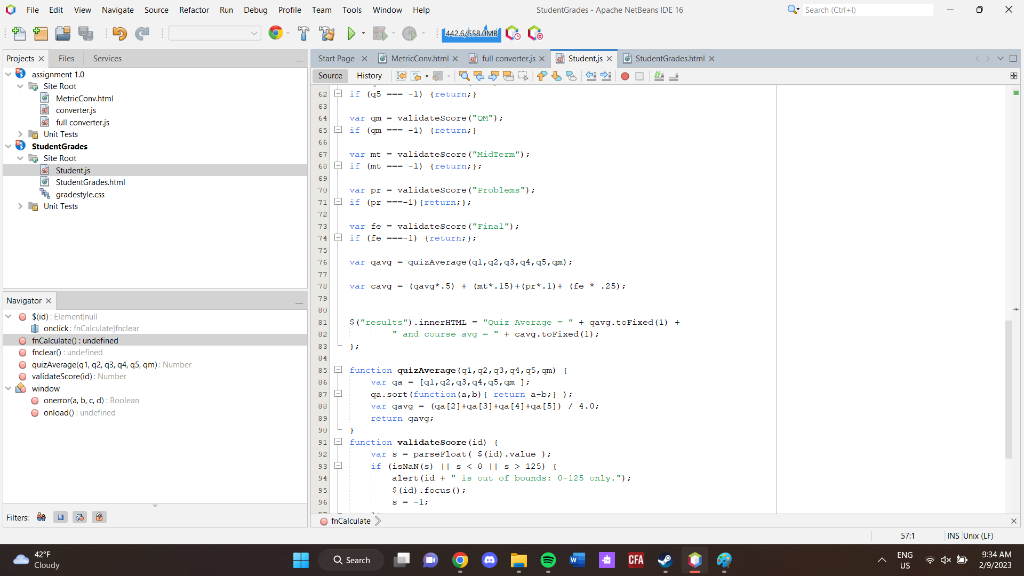Screen dimensions: 1024x576
Task: Click the Build Project hammer icon
Action: [302, 33]
